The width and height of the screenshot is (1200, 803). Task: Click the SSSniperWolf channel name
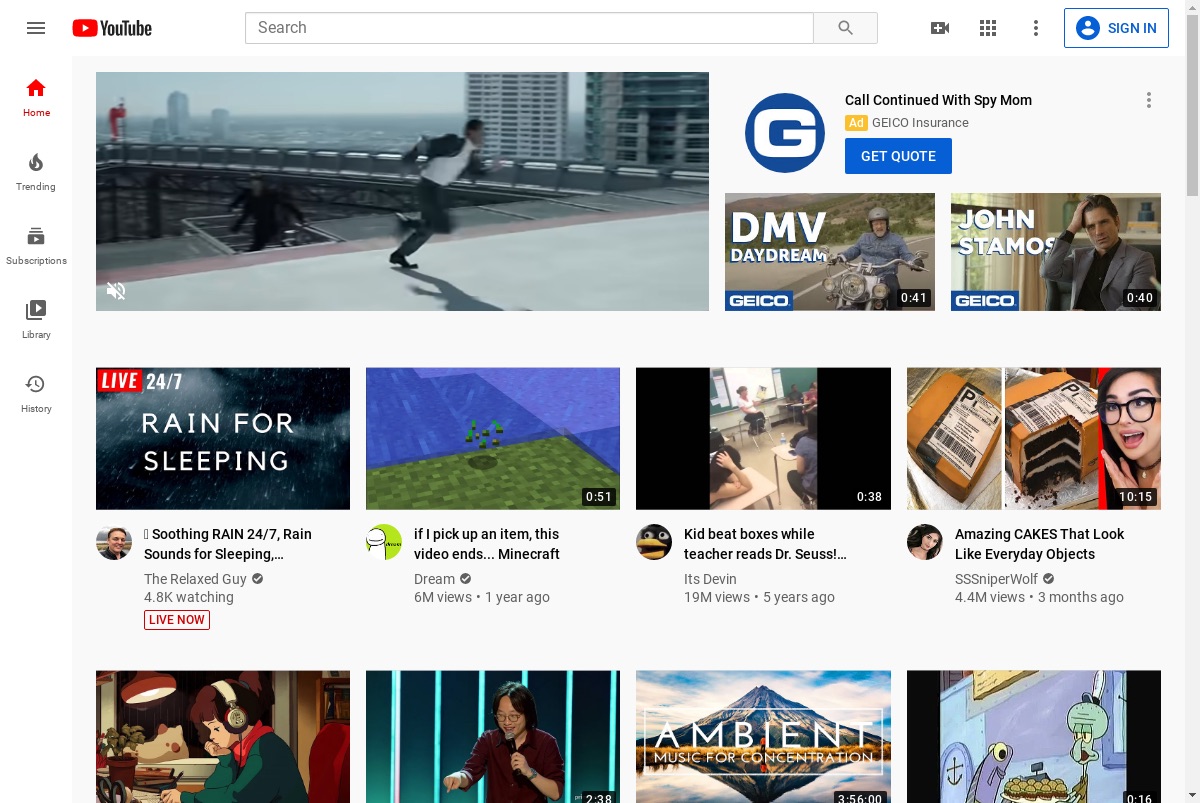pos(996,579)
